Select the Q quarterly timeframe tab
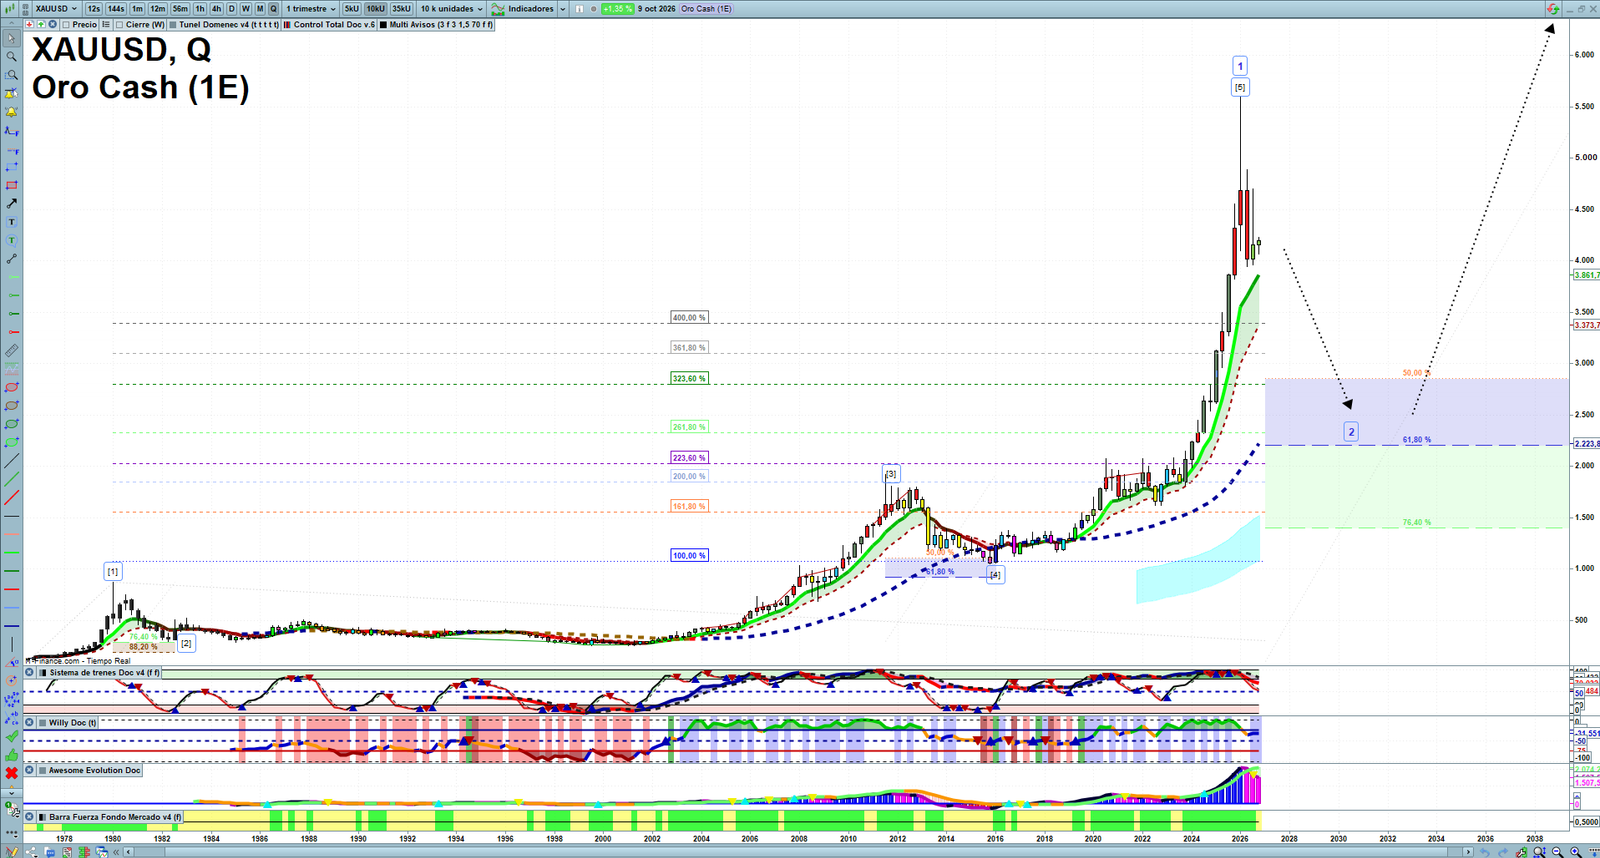 (273, 9)
